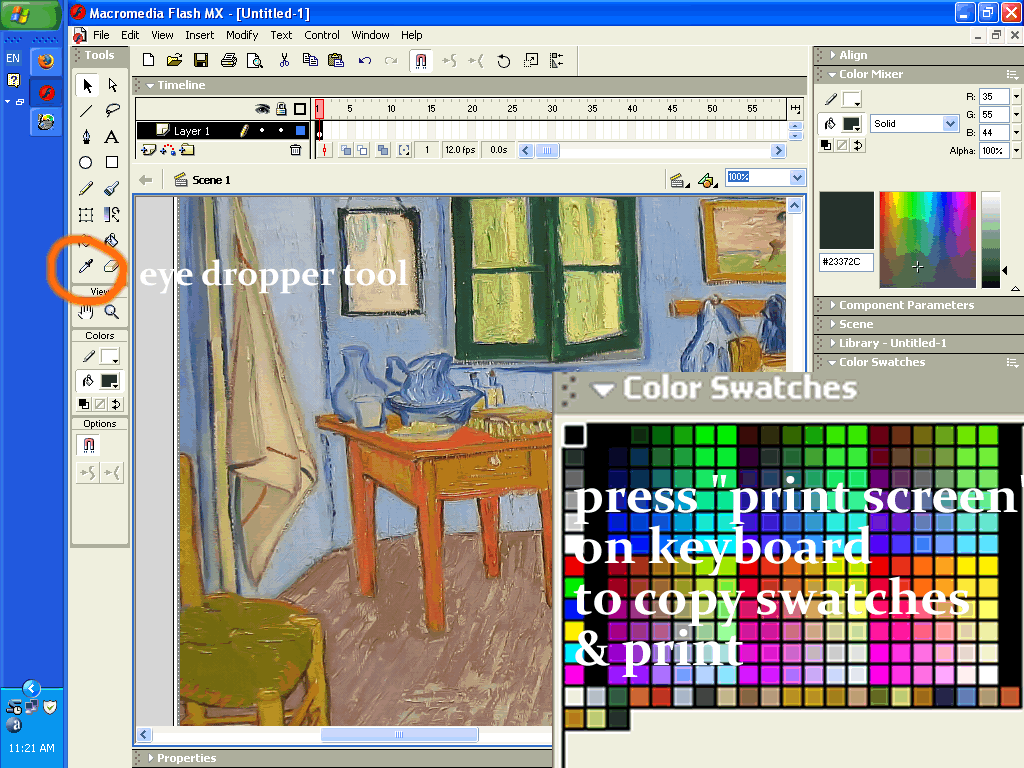
Task: Click the Print toolbar icon
Action: [229, 61]
